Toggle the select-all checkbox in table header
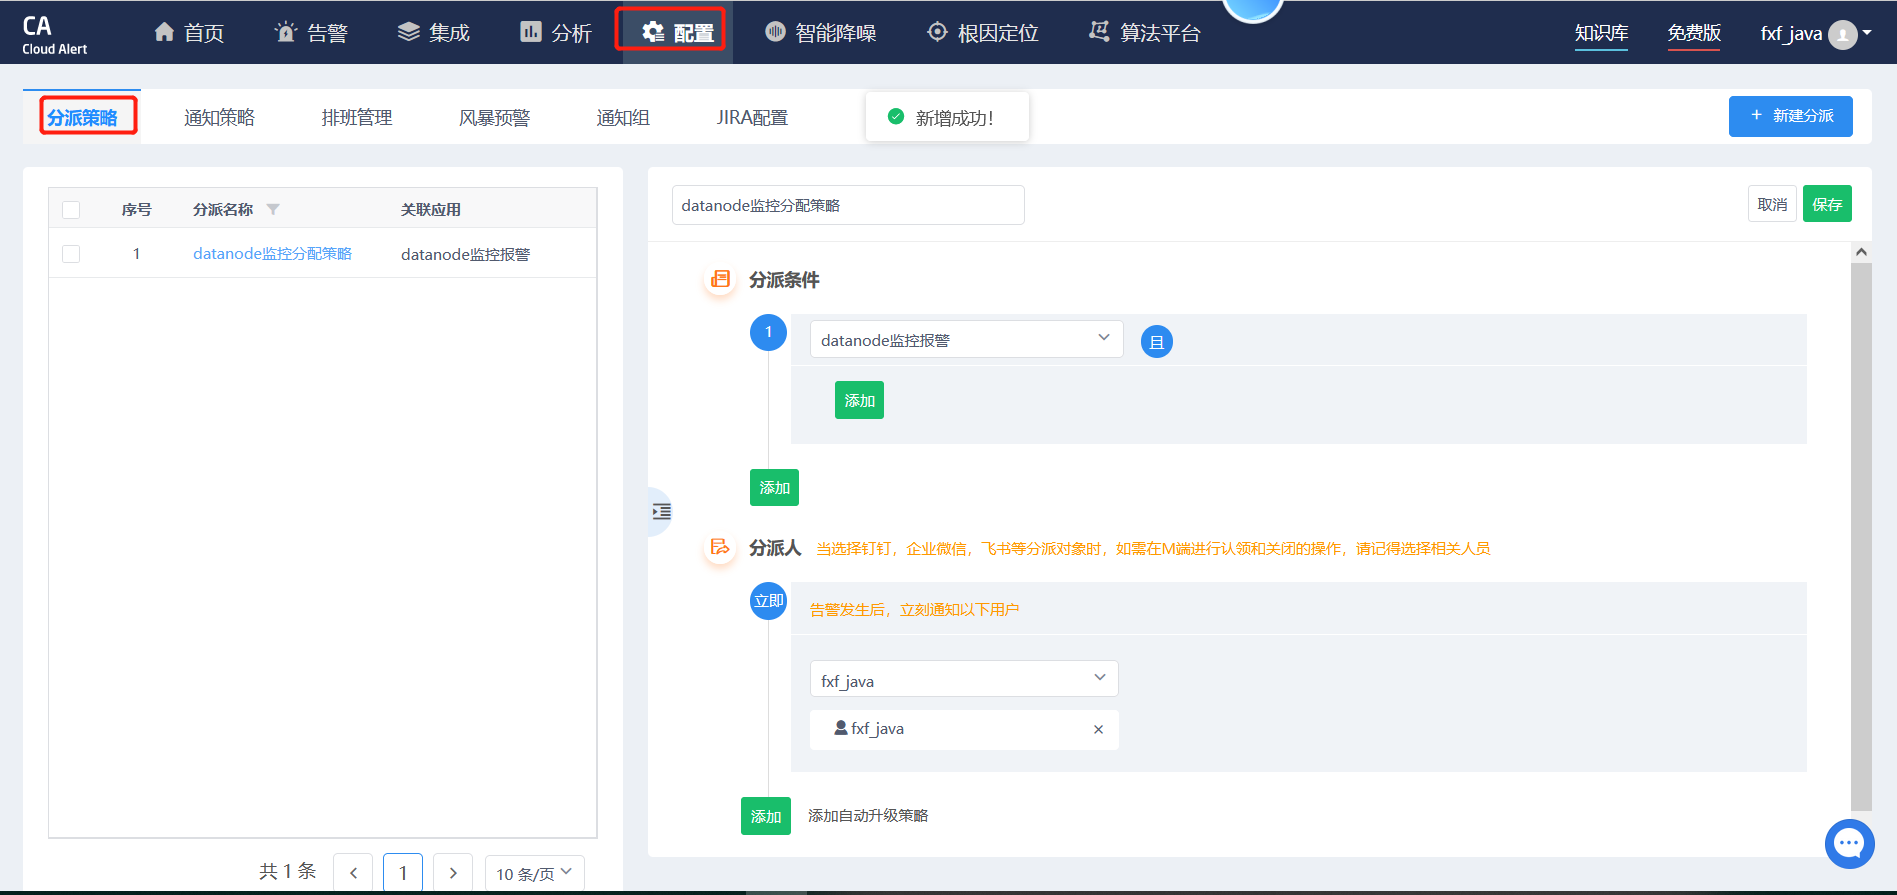Image resolution: width=1897 pixels, height=895 pixels. (71, 210)
